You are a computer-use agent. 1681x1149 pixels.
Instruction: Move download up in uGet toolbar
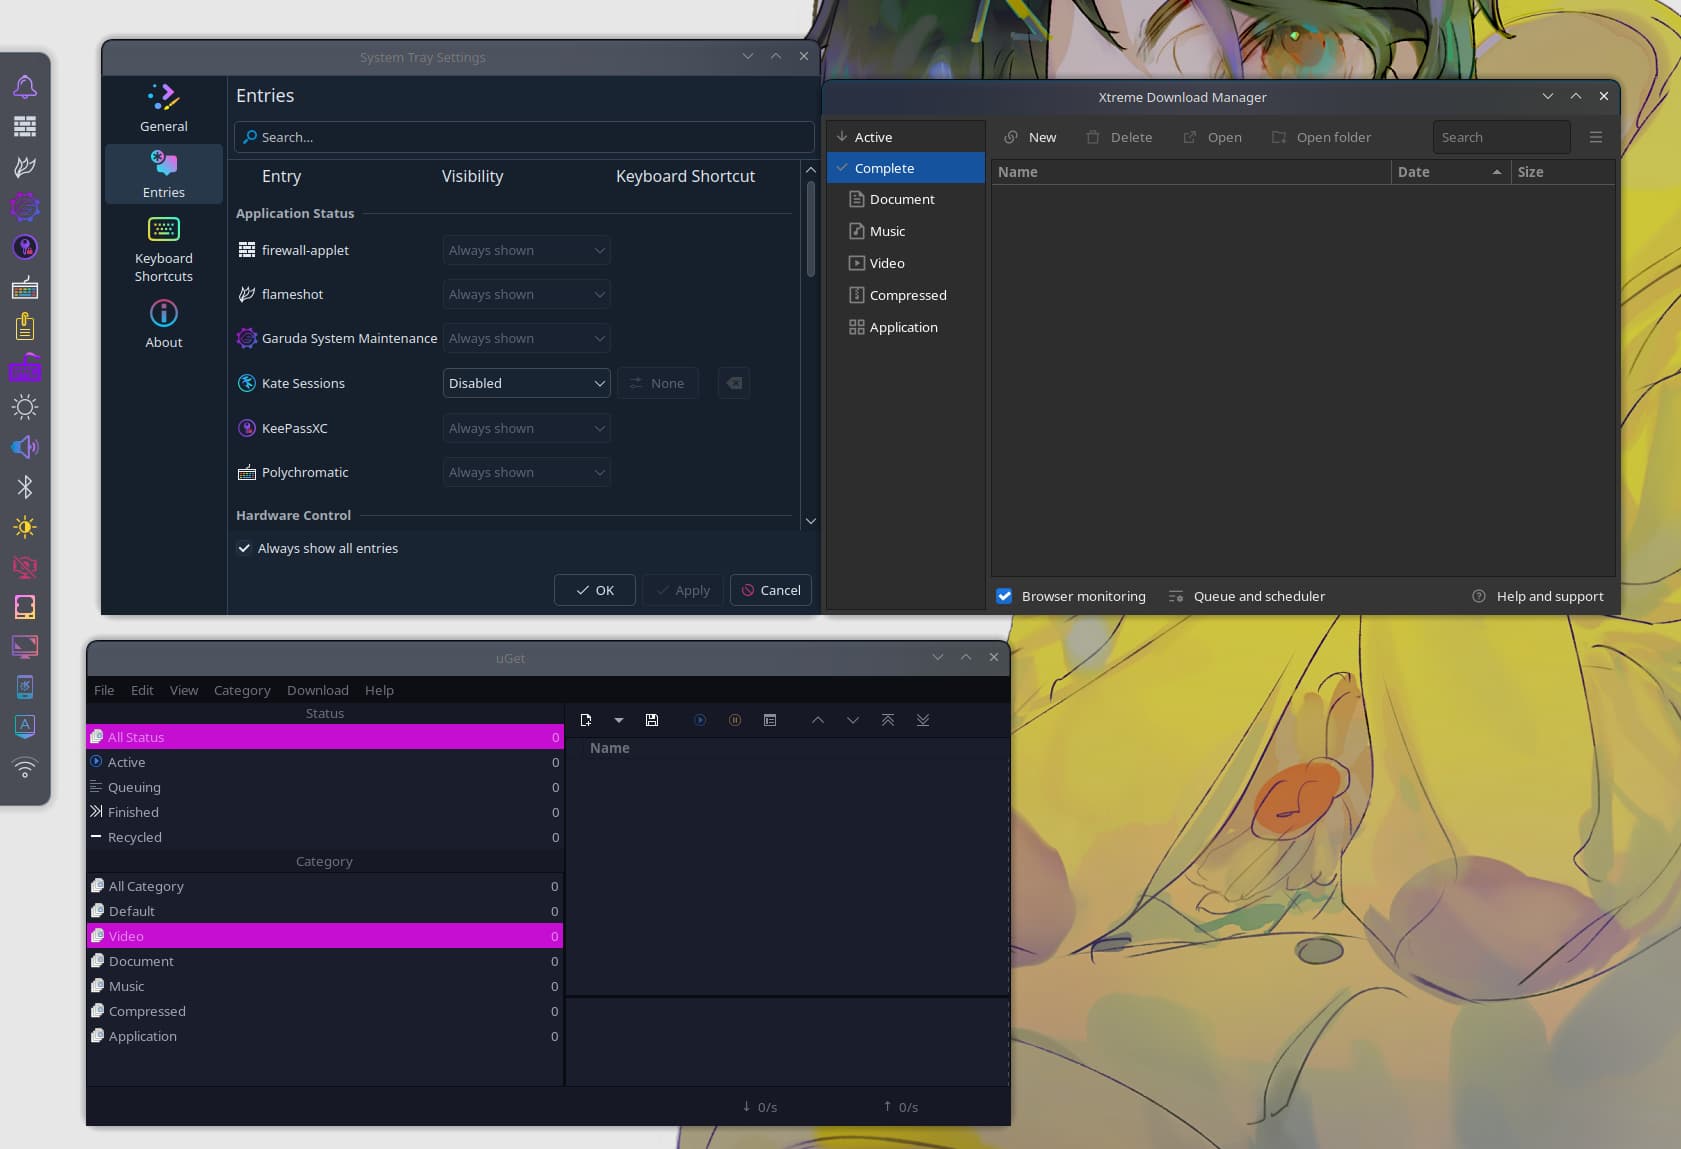(x=818, y=720)
